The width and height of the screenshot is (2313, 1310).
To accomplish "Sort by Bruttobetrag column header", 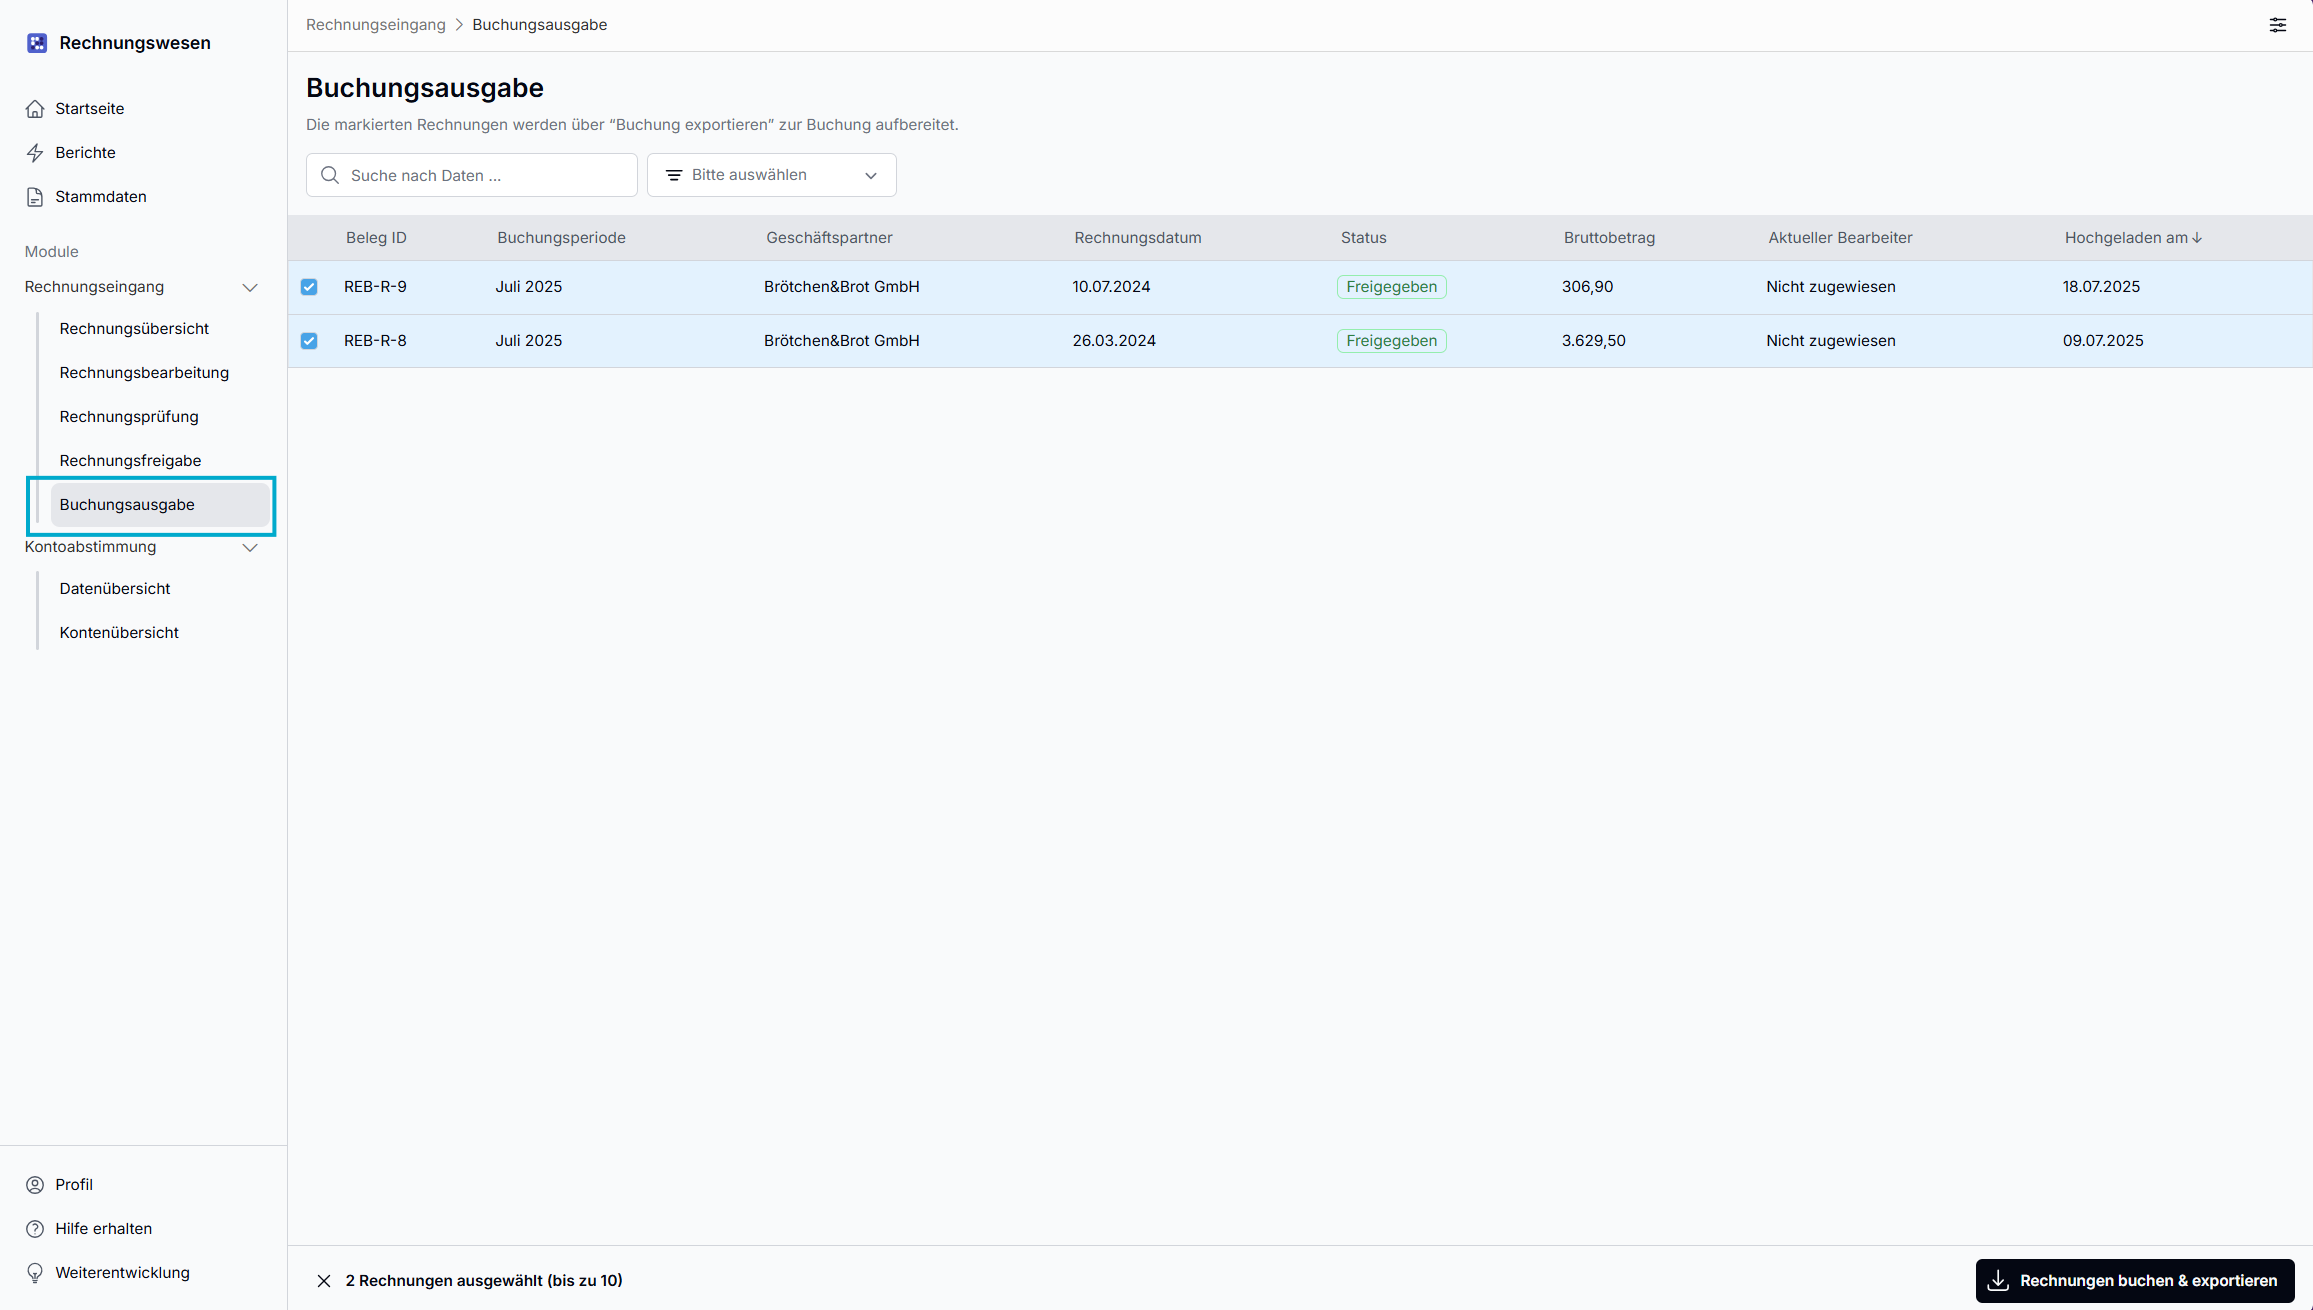I will coord(1609,238).
